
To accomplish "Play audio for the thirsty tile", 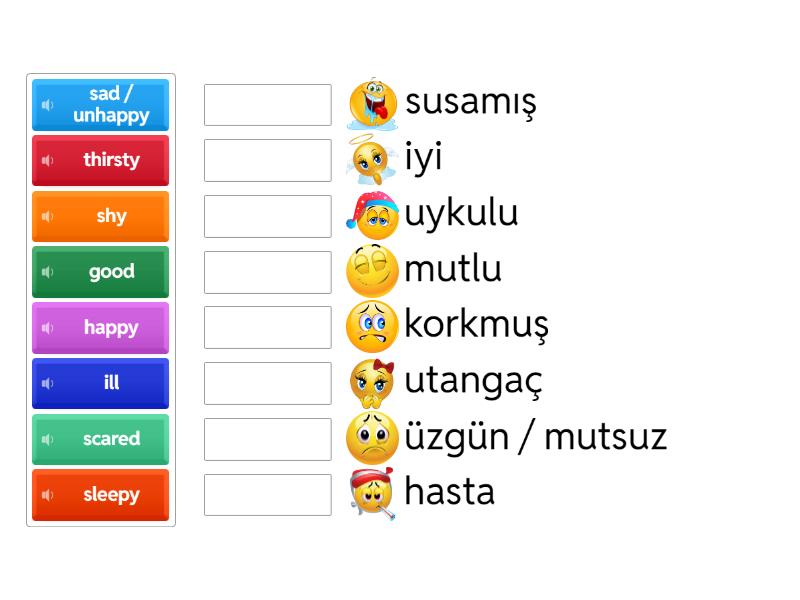I will pyautogui.click(x=47, y=160).
